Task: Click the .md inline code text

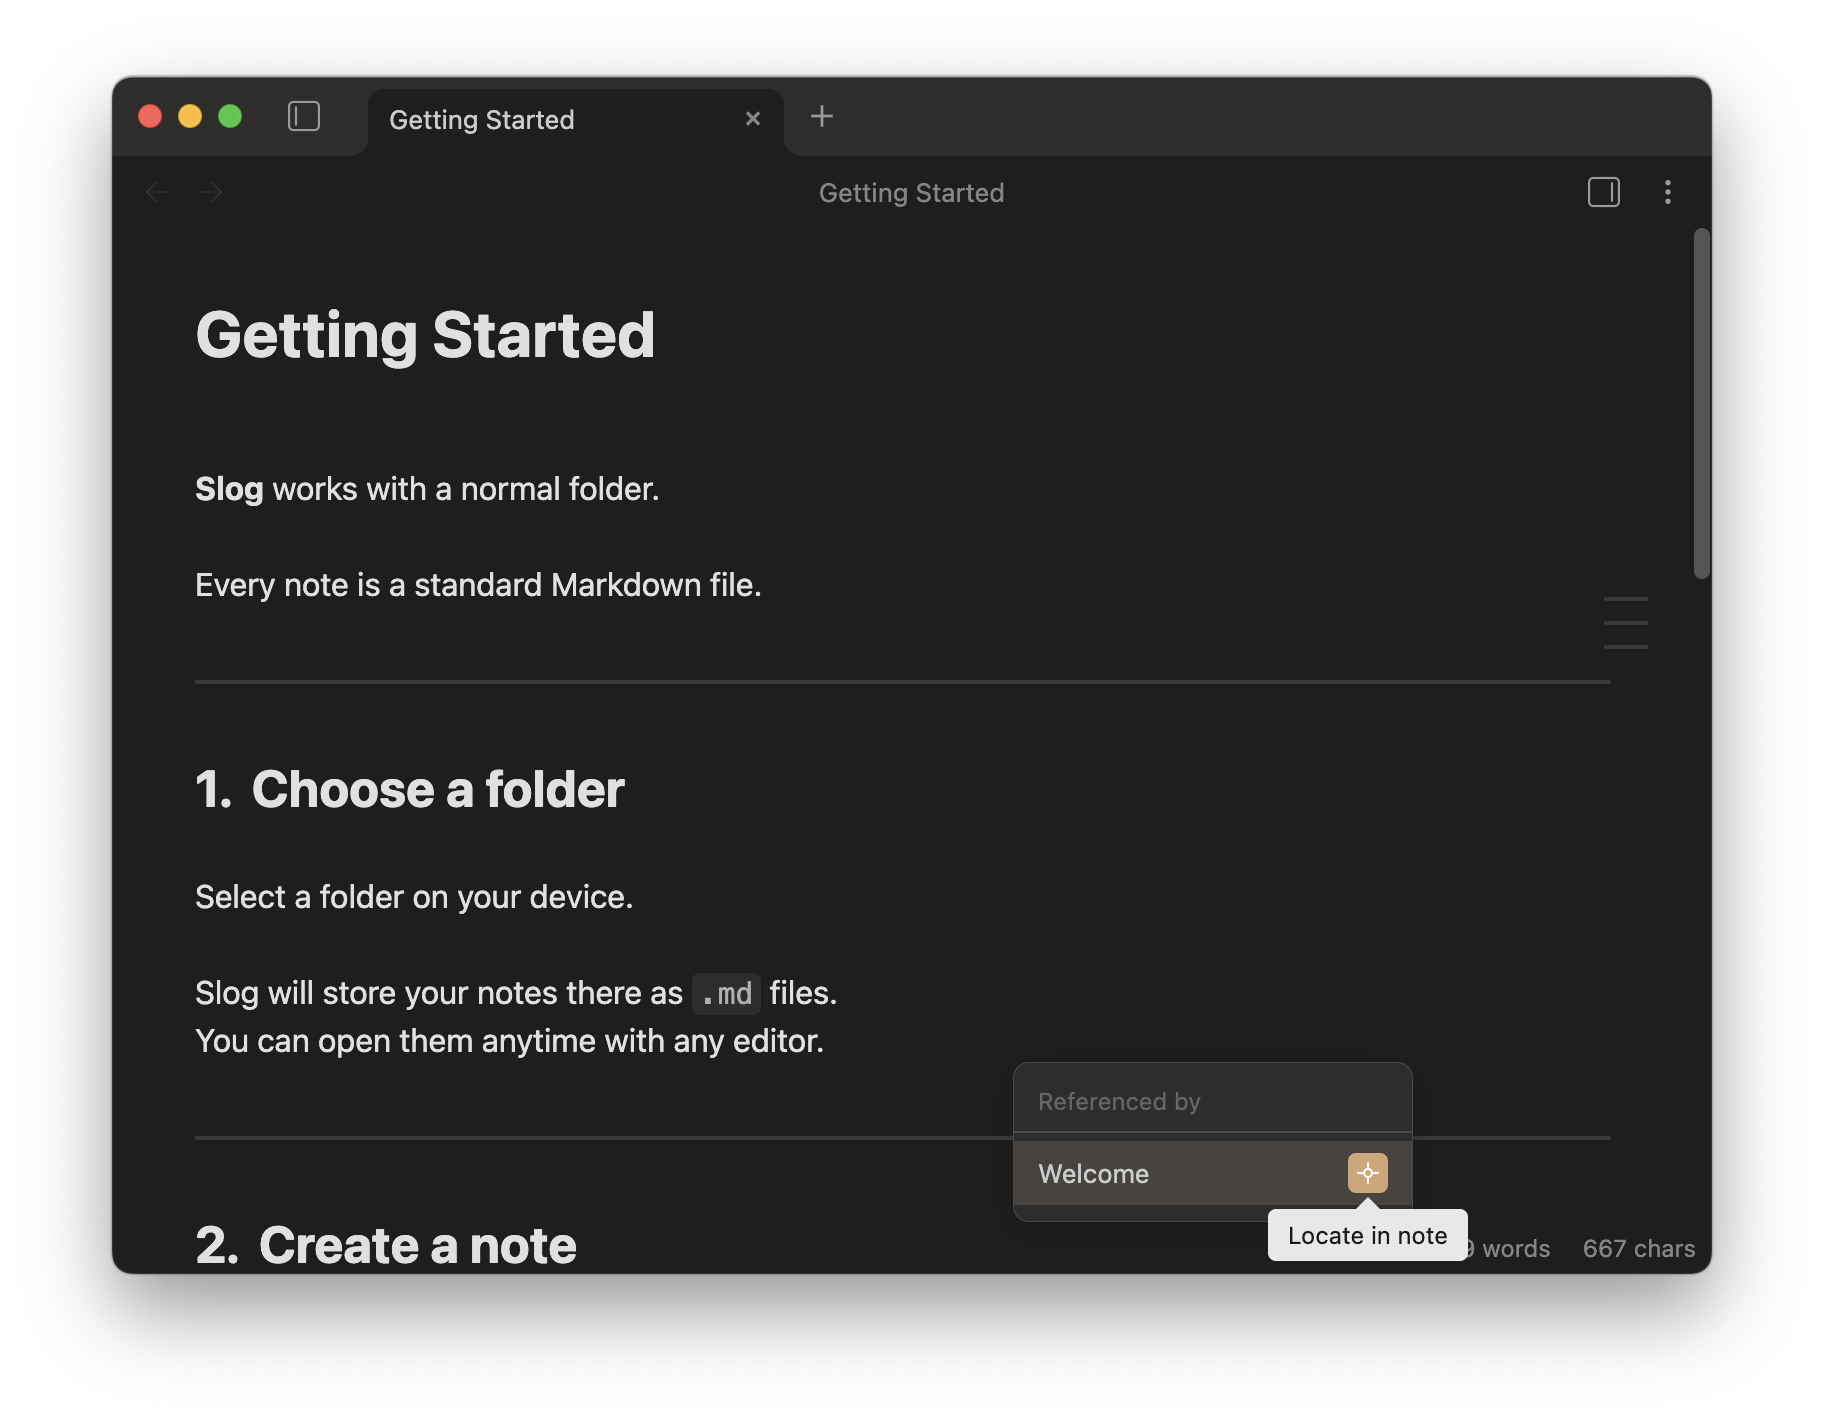Action: point(726,994)
